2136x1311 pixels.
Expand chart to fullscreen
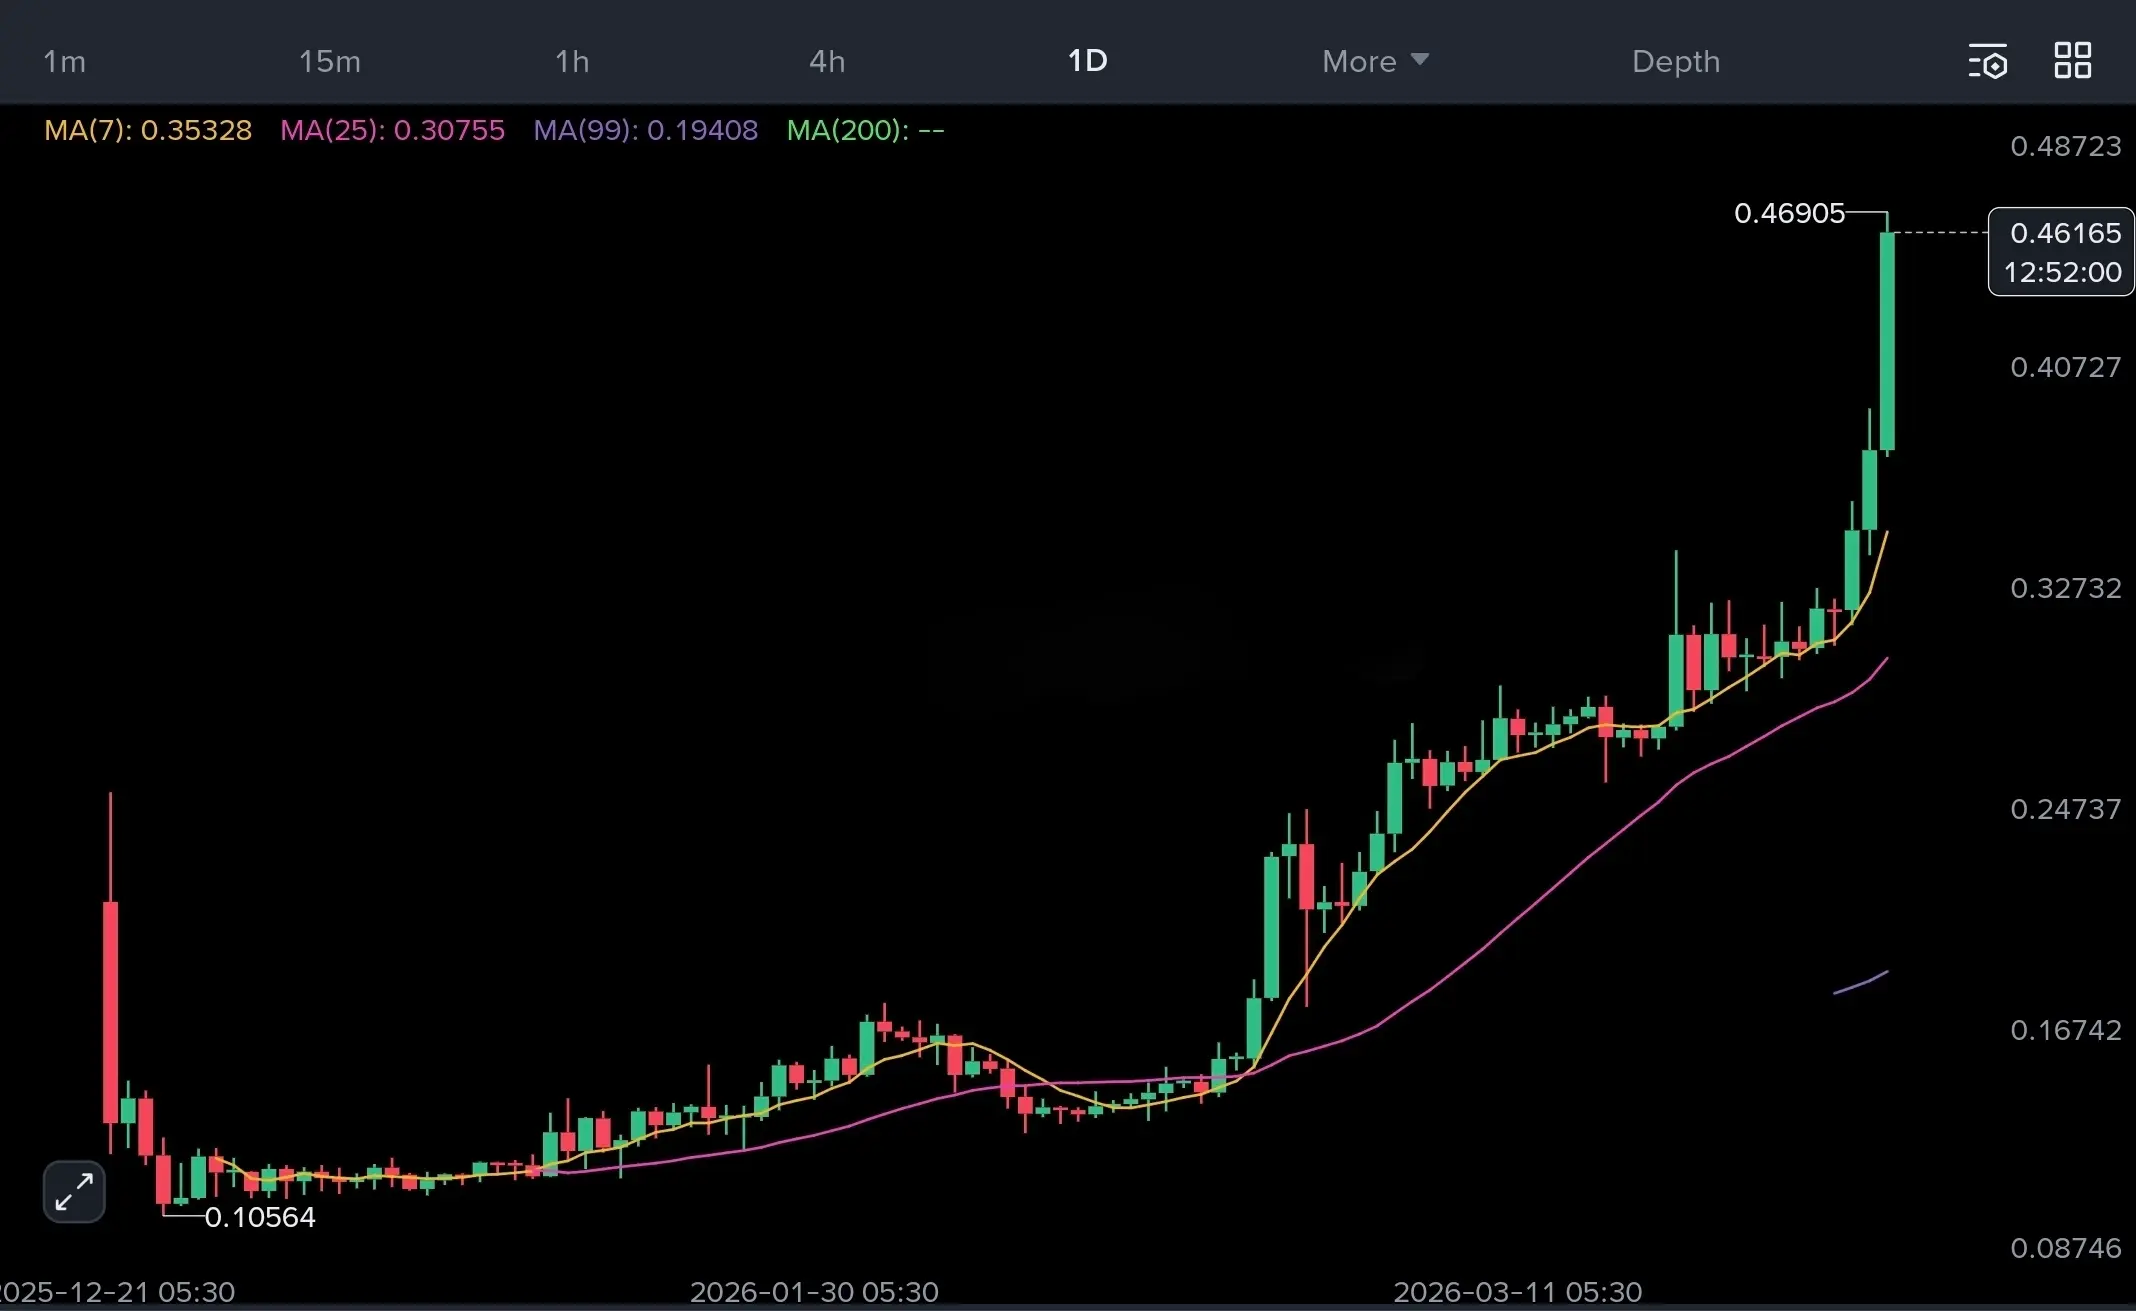[74, 1192]
